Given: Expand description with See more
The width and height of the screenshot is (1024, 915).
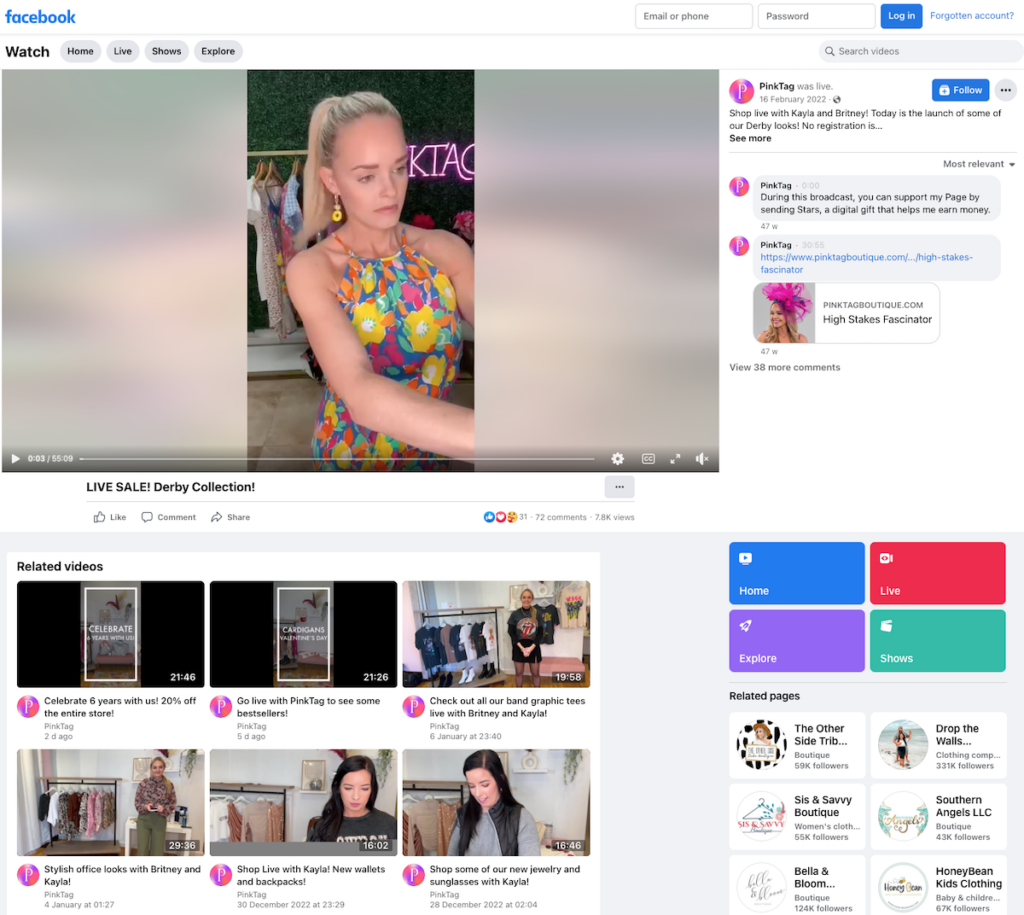Looking at the screenshot, I should tap(750, 138).
